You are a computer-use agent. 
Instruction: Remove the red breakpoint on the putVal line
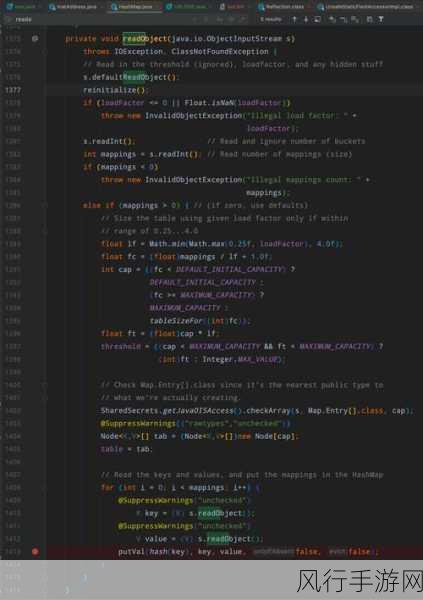[35, 551]
